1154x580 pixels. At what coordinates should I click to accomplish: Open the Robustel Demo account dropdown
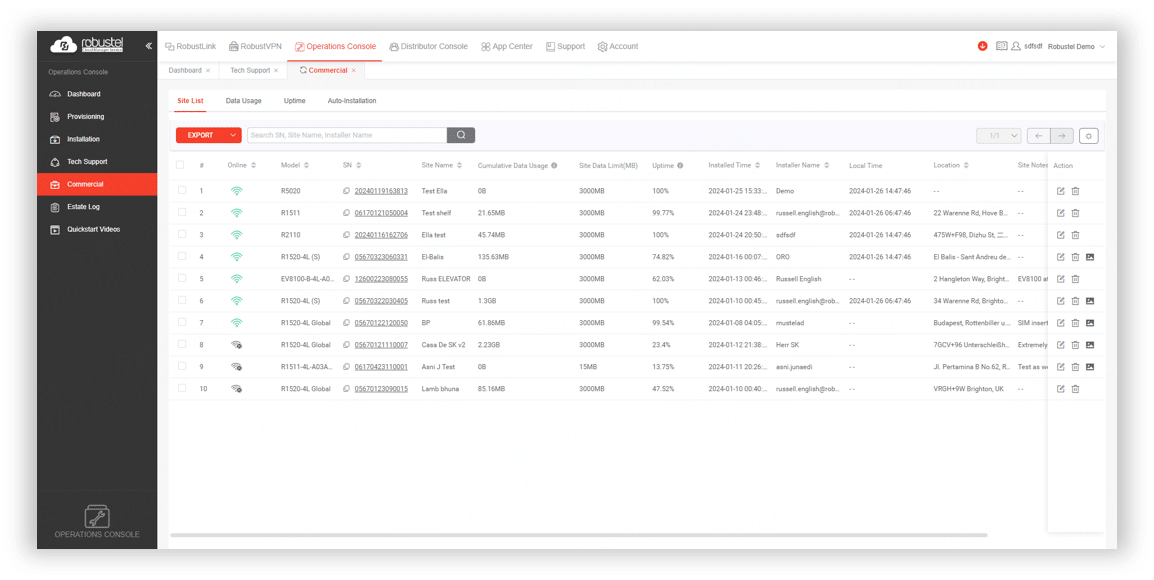(1077, 46)
